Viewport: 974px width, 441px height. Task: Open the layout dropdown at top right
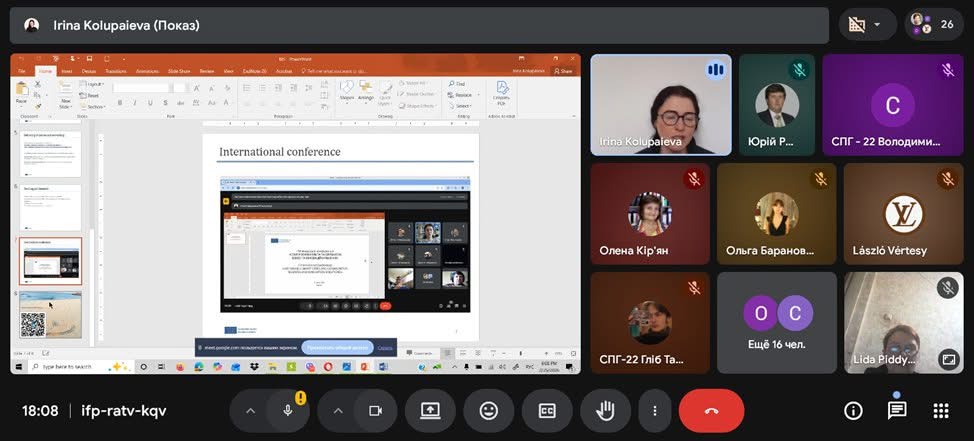tap(867, 25)
